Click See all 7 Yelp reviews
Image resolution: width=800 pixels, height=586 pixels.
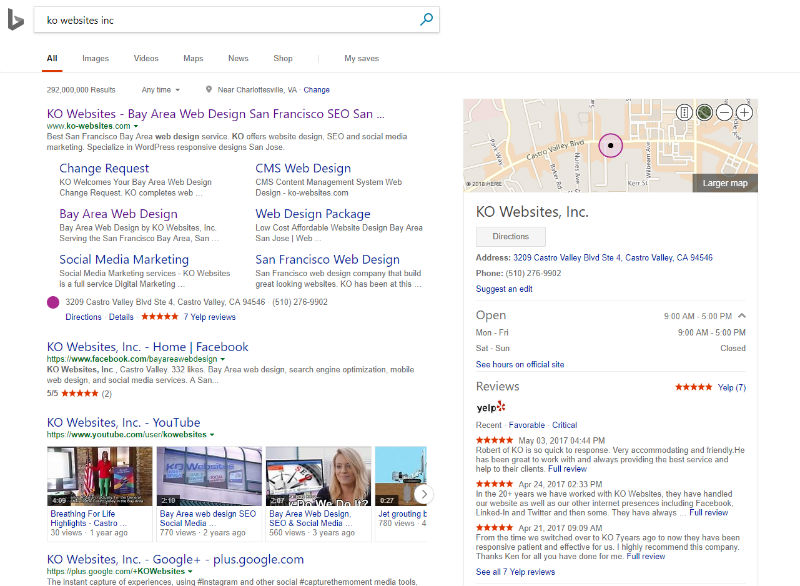(x=515, y=572)
